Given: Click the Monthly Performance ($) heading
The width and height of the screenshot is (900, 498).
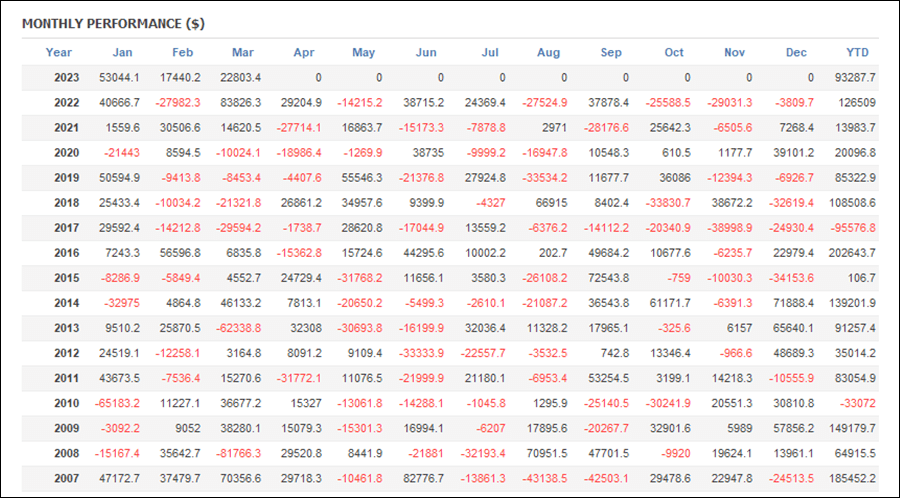Looking at the screenshot, I should [x=114, y=24].
